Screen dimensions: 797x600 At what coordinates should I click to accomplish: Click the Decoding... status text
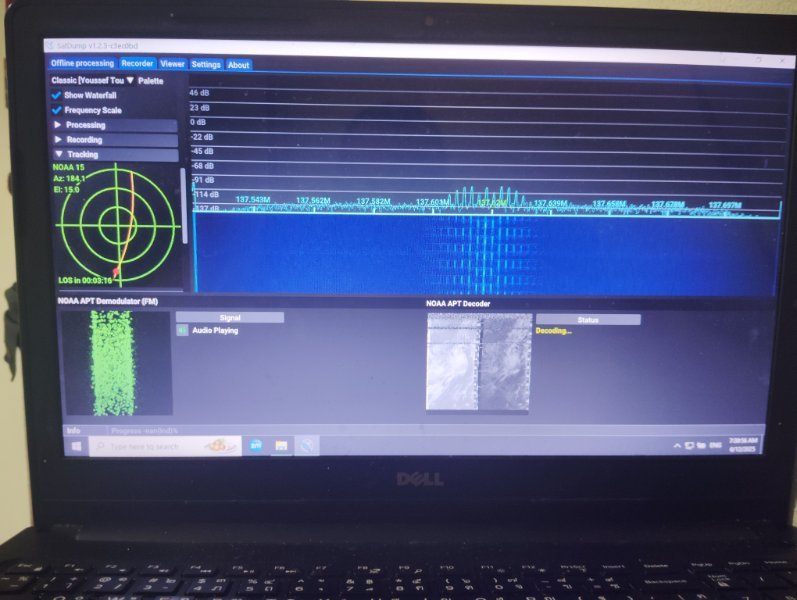(x=554, y=331)
